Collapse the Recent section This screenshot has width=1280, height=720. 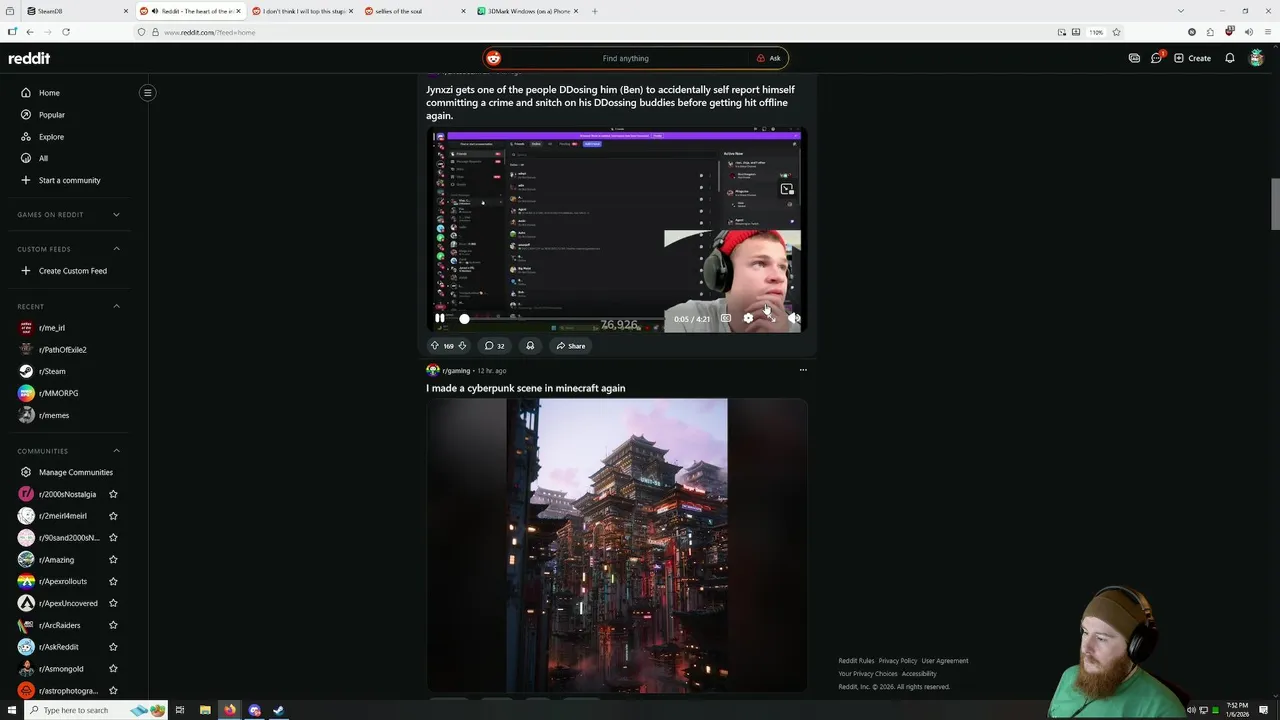tap(116, 306)
